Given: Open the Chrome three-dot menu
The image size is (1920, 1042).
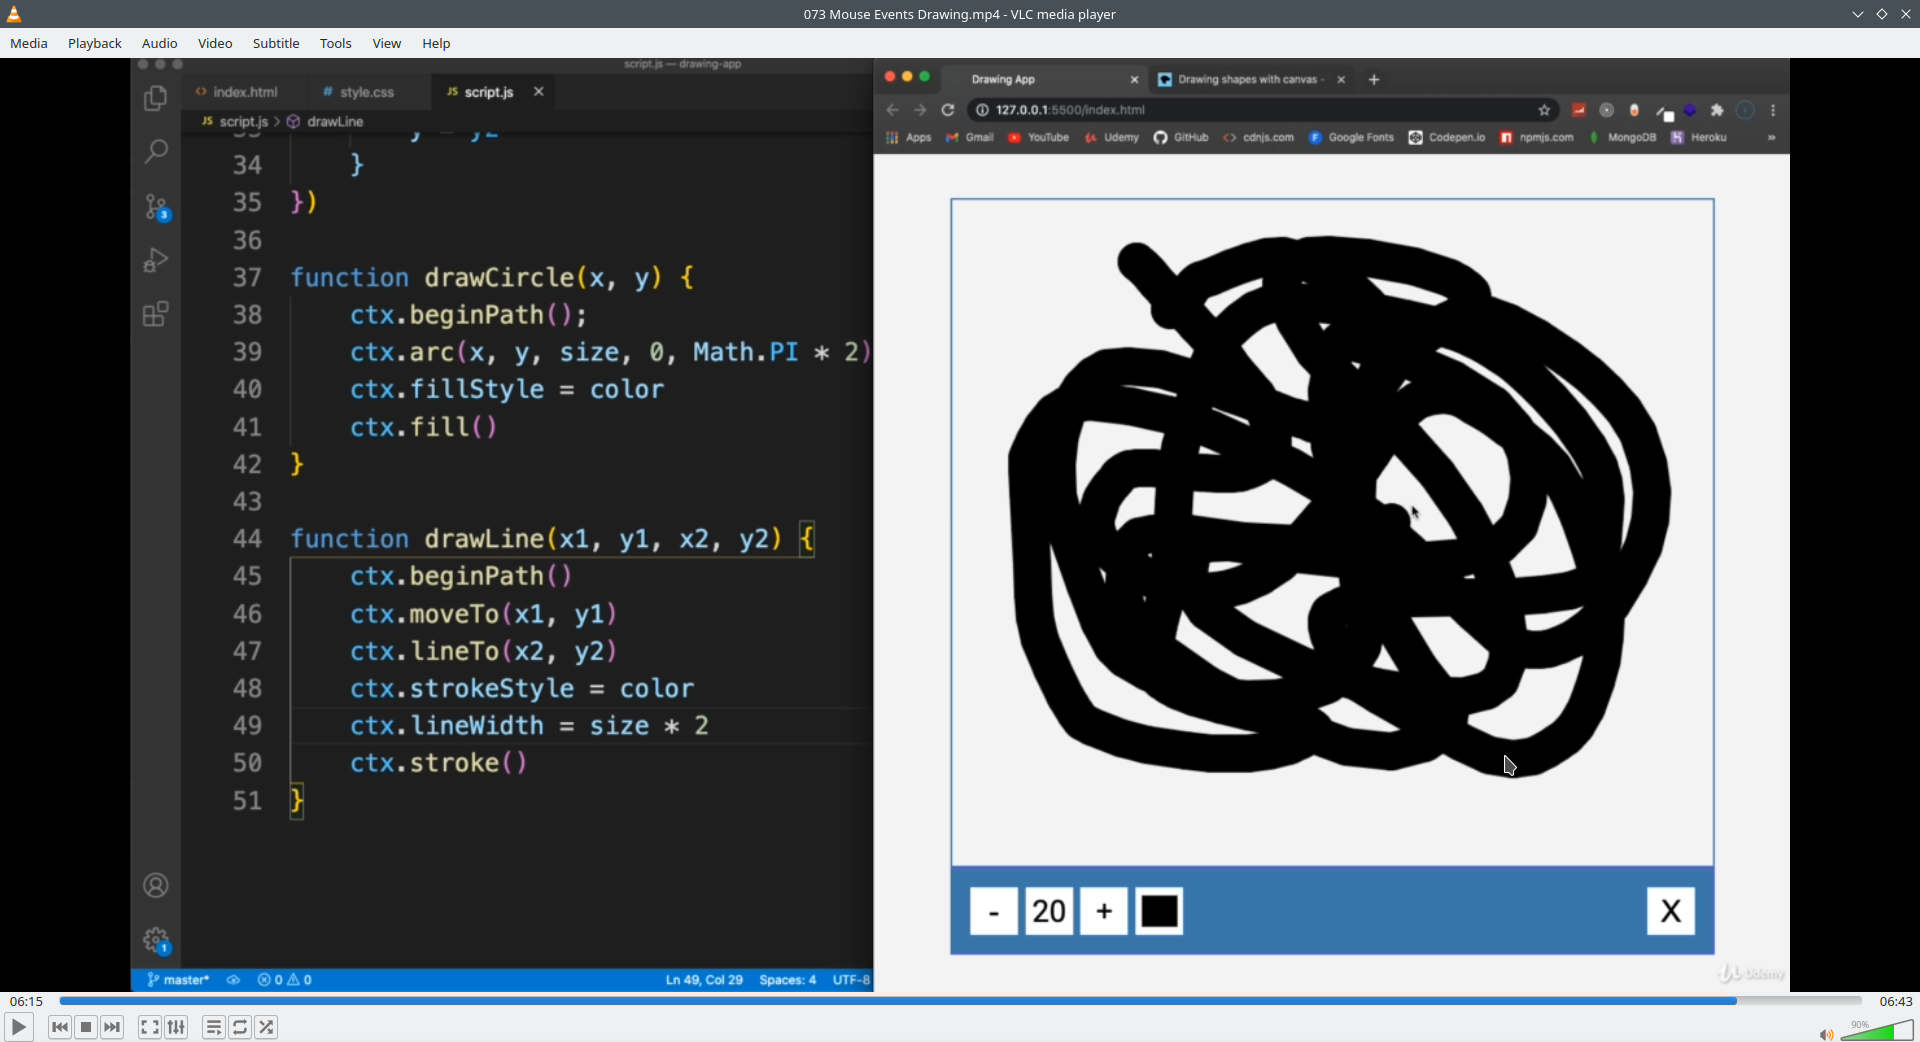Looking at the screenshot, I should click(1773, 110).
